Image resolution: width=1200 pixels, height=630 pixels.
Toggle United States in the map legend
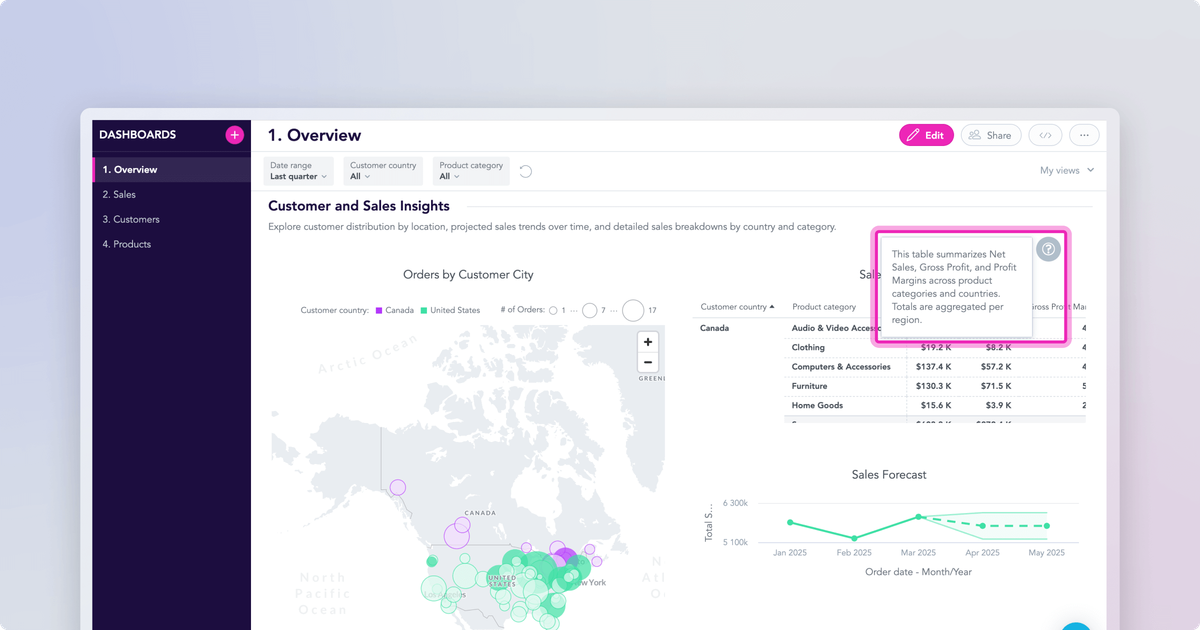pos(455,310)
